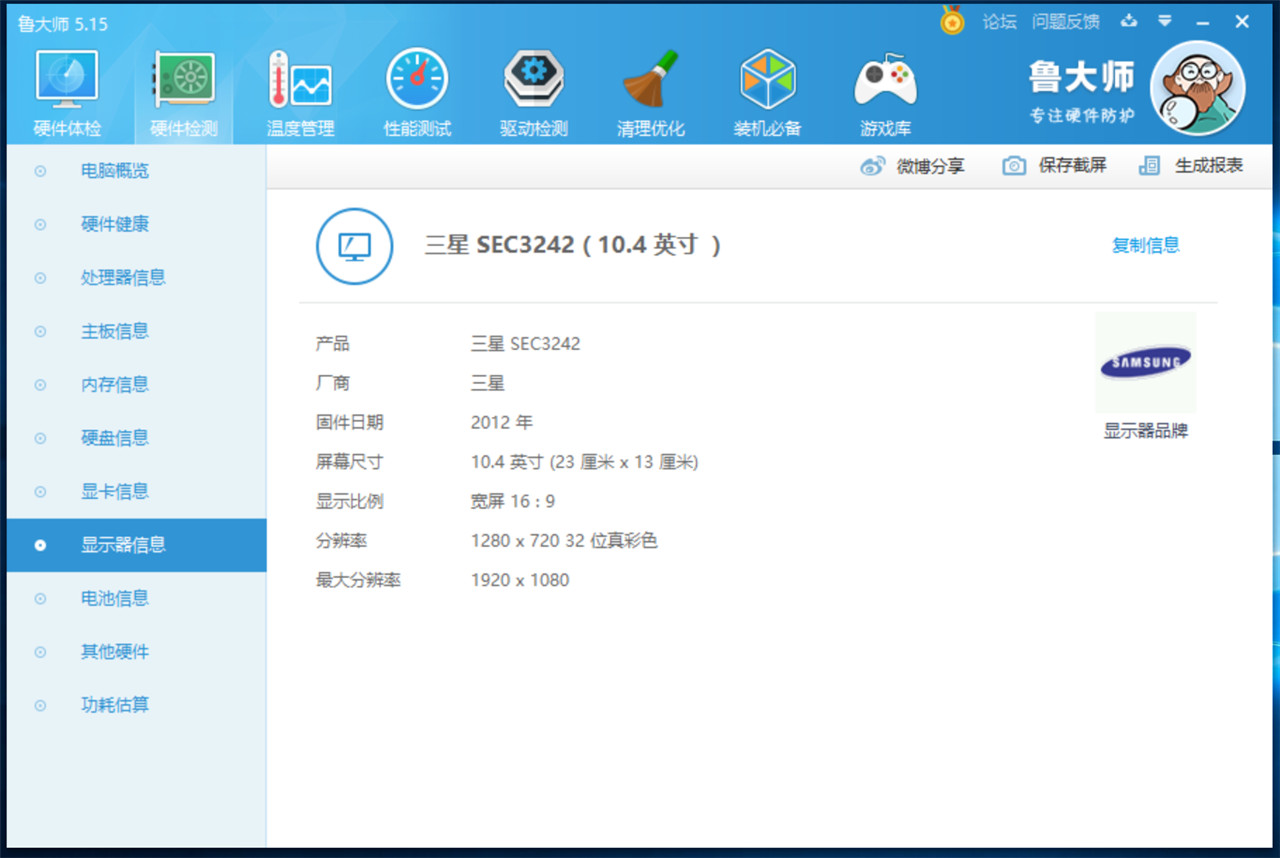
Task: Select the 显示器信息 sidebar item
Action: click(x=136, y=545)
